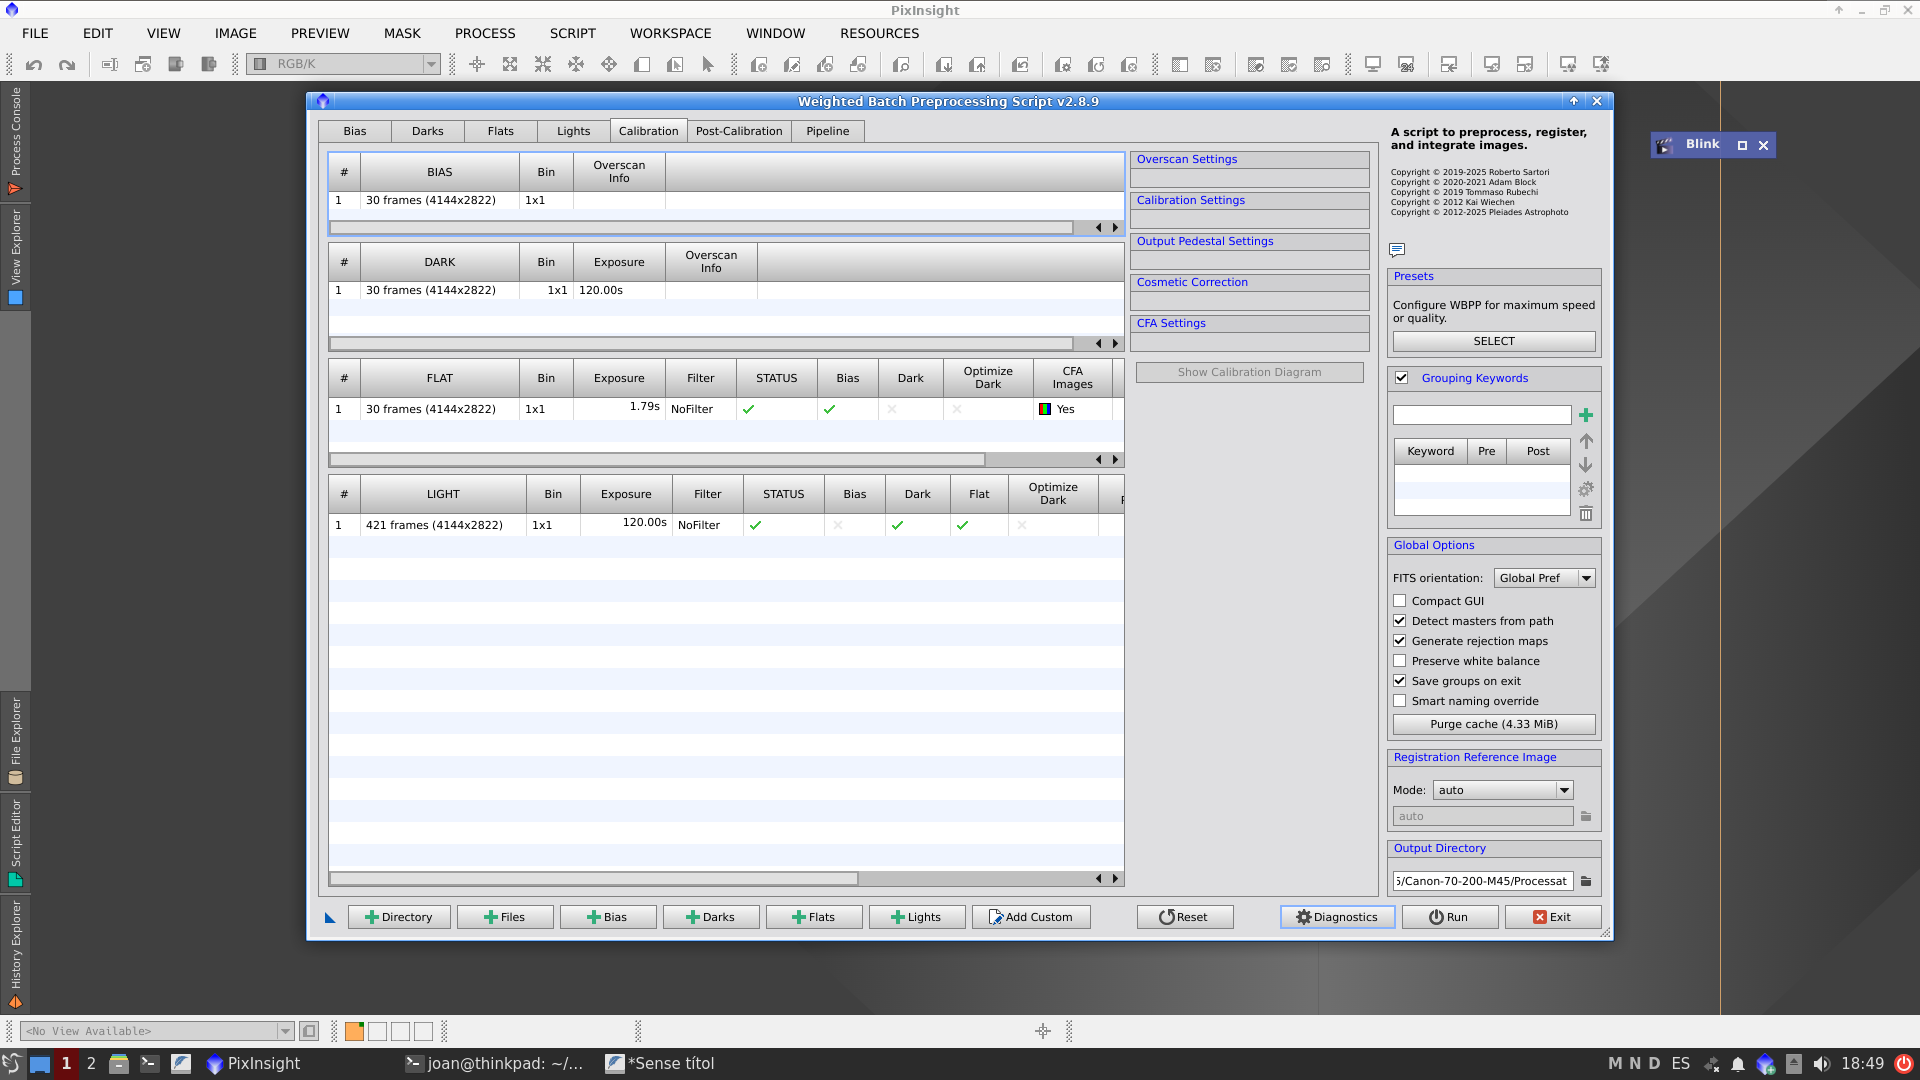
Task: Click the Diagnostics button
Action: coord(1337,917)
